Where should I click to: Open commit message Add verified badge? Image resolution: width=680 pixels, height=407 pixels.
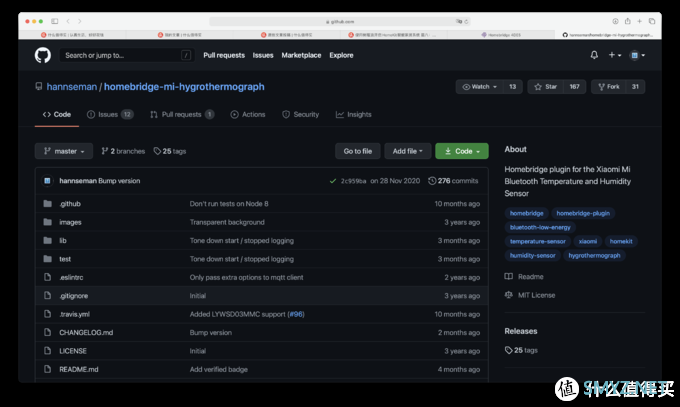tap(219, 369)
